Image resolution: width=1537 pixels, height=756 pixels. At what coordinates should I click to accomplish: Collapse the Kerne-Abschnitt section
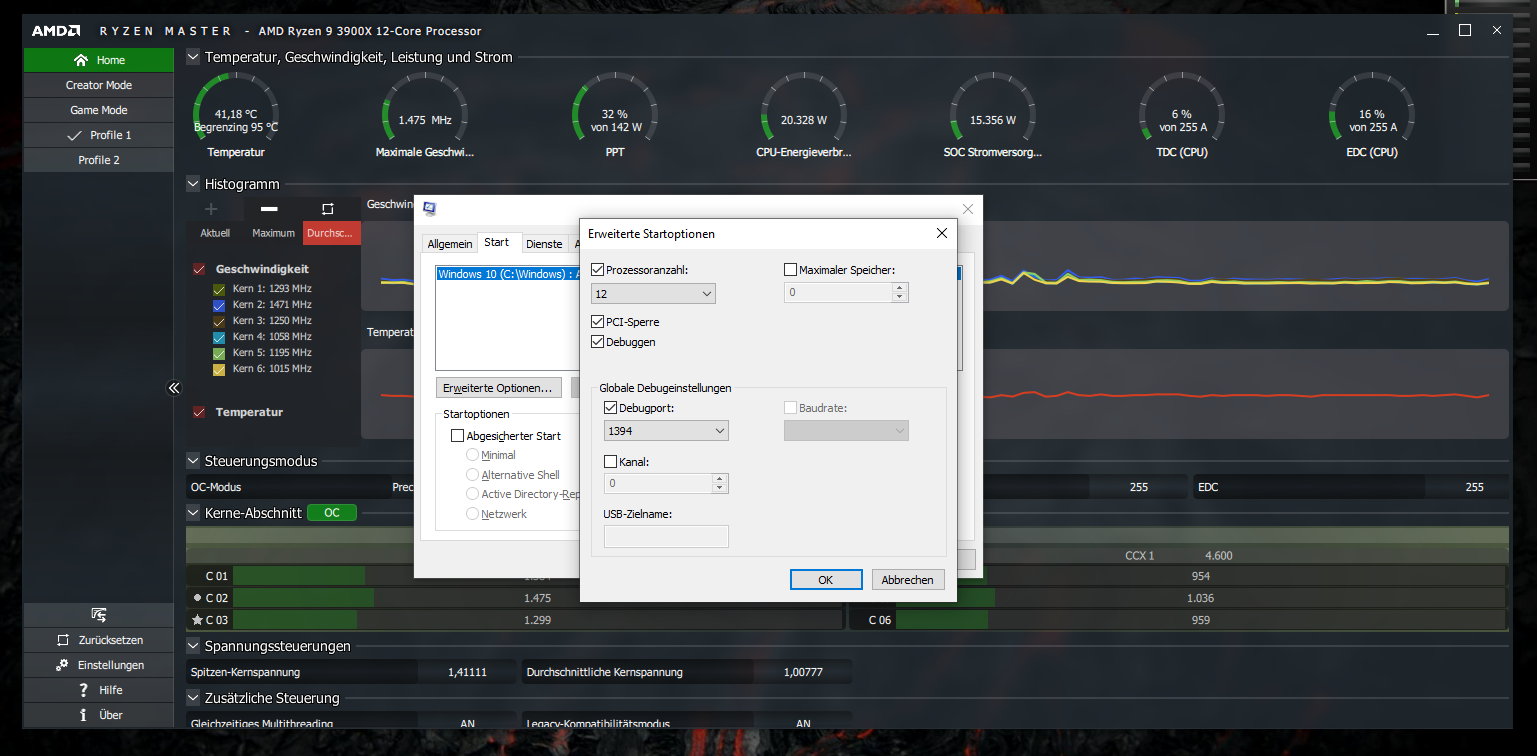(193, 513)
